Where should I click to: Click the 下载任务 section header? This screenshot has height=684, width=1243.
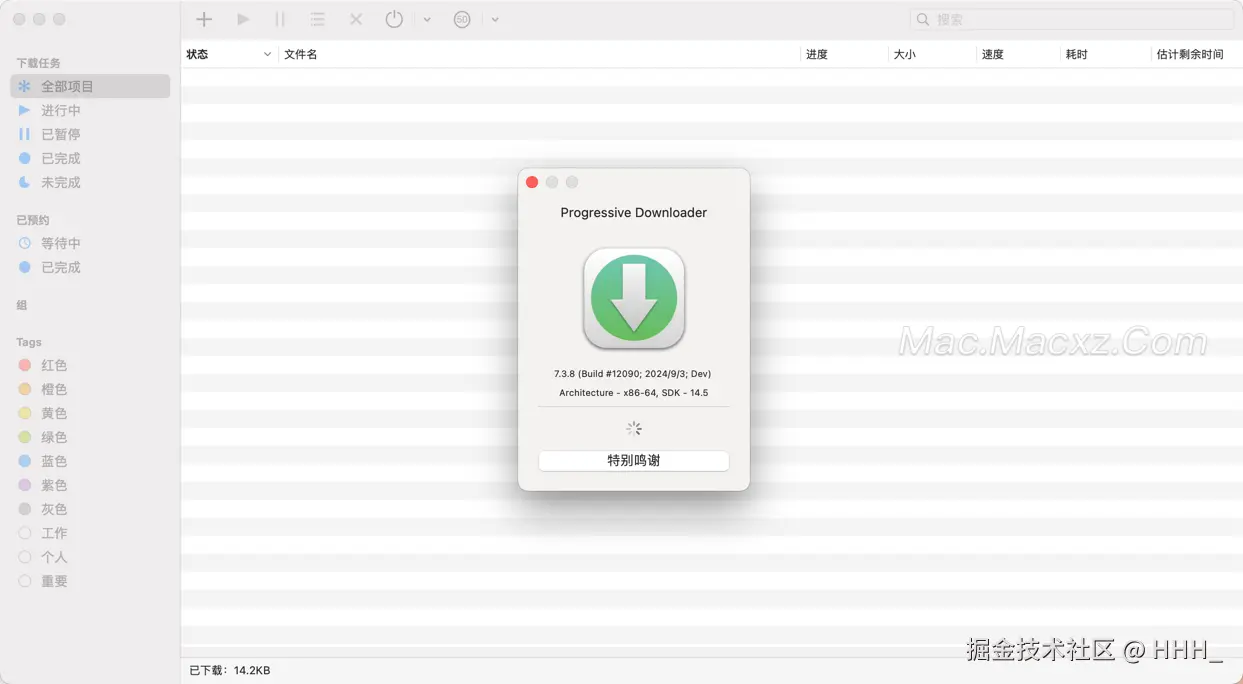pyautogui.click(x=38, y=63)
